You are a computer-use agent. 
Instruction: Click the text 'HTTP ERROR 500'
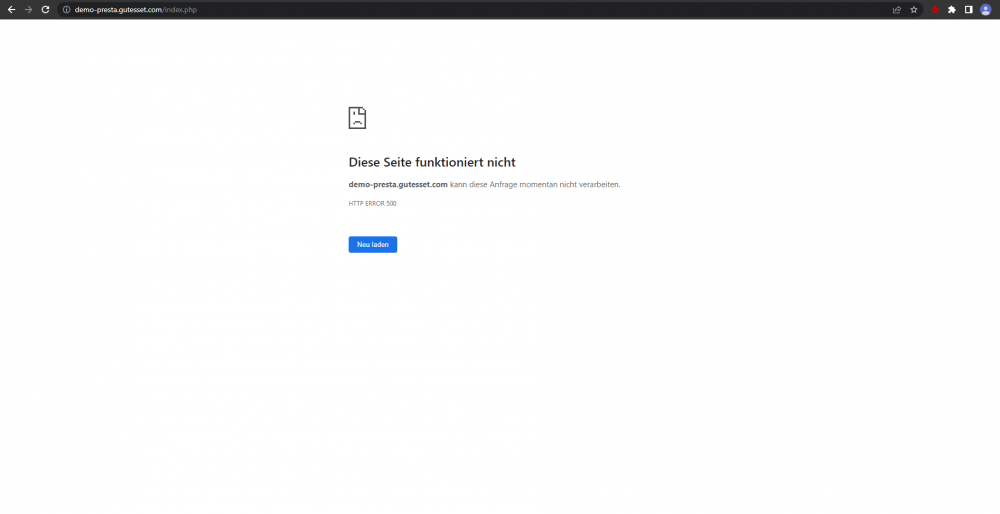coord(372,203)
